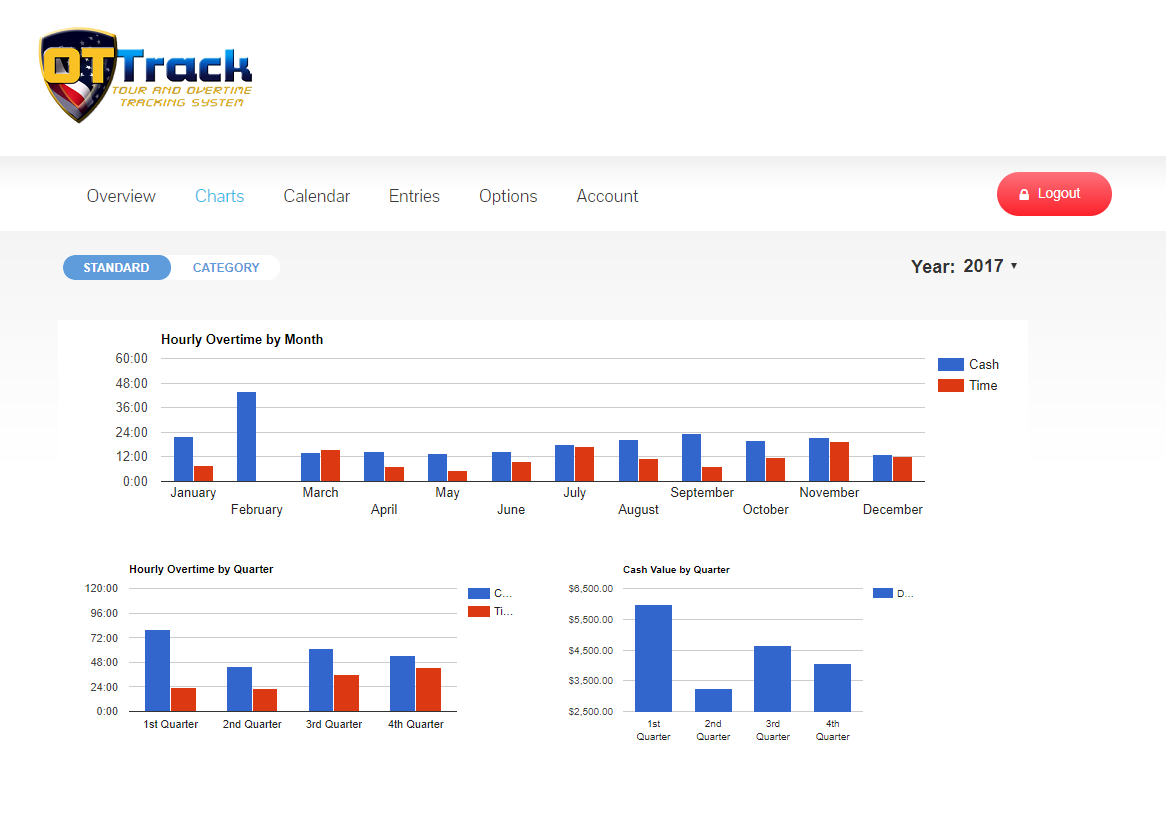Go to the Overview page
Screen dimensions: 1166x826
[x=121, y=196]
